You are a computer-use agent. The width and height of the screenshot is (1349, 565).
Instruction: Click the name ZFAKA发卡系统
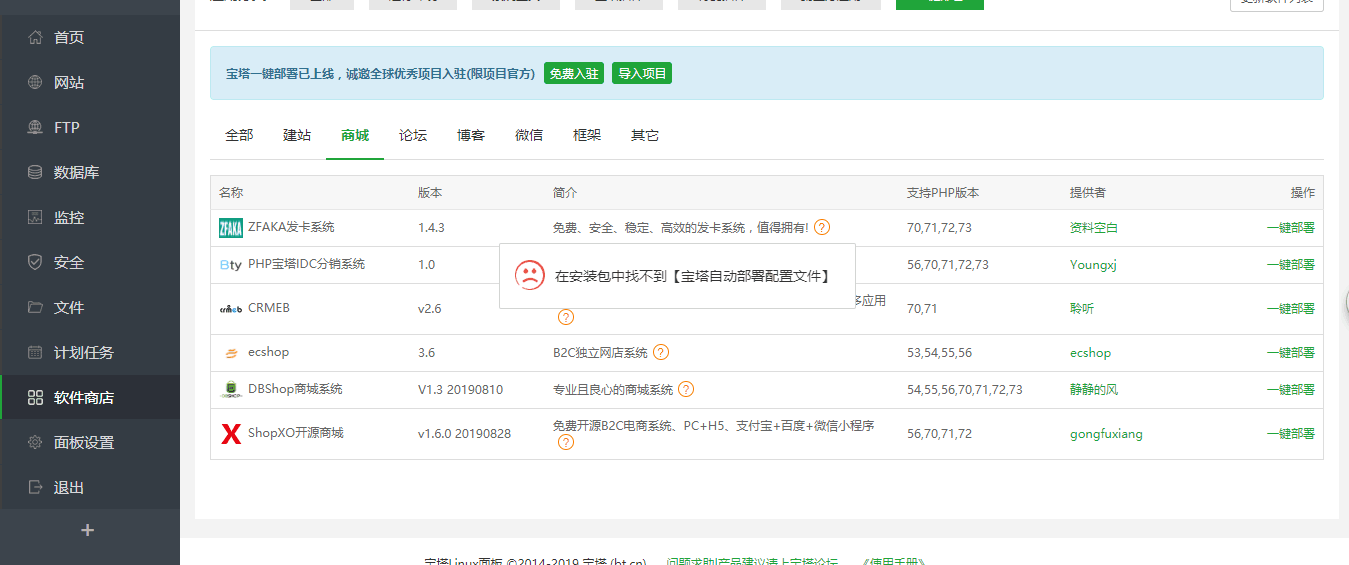point(291,228)
